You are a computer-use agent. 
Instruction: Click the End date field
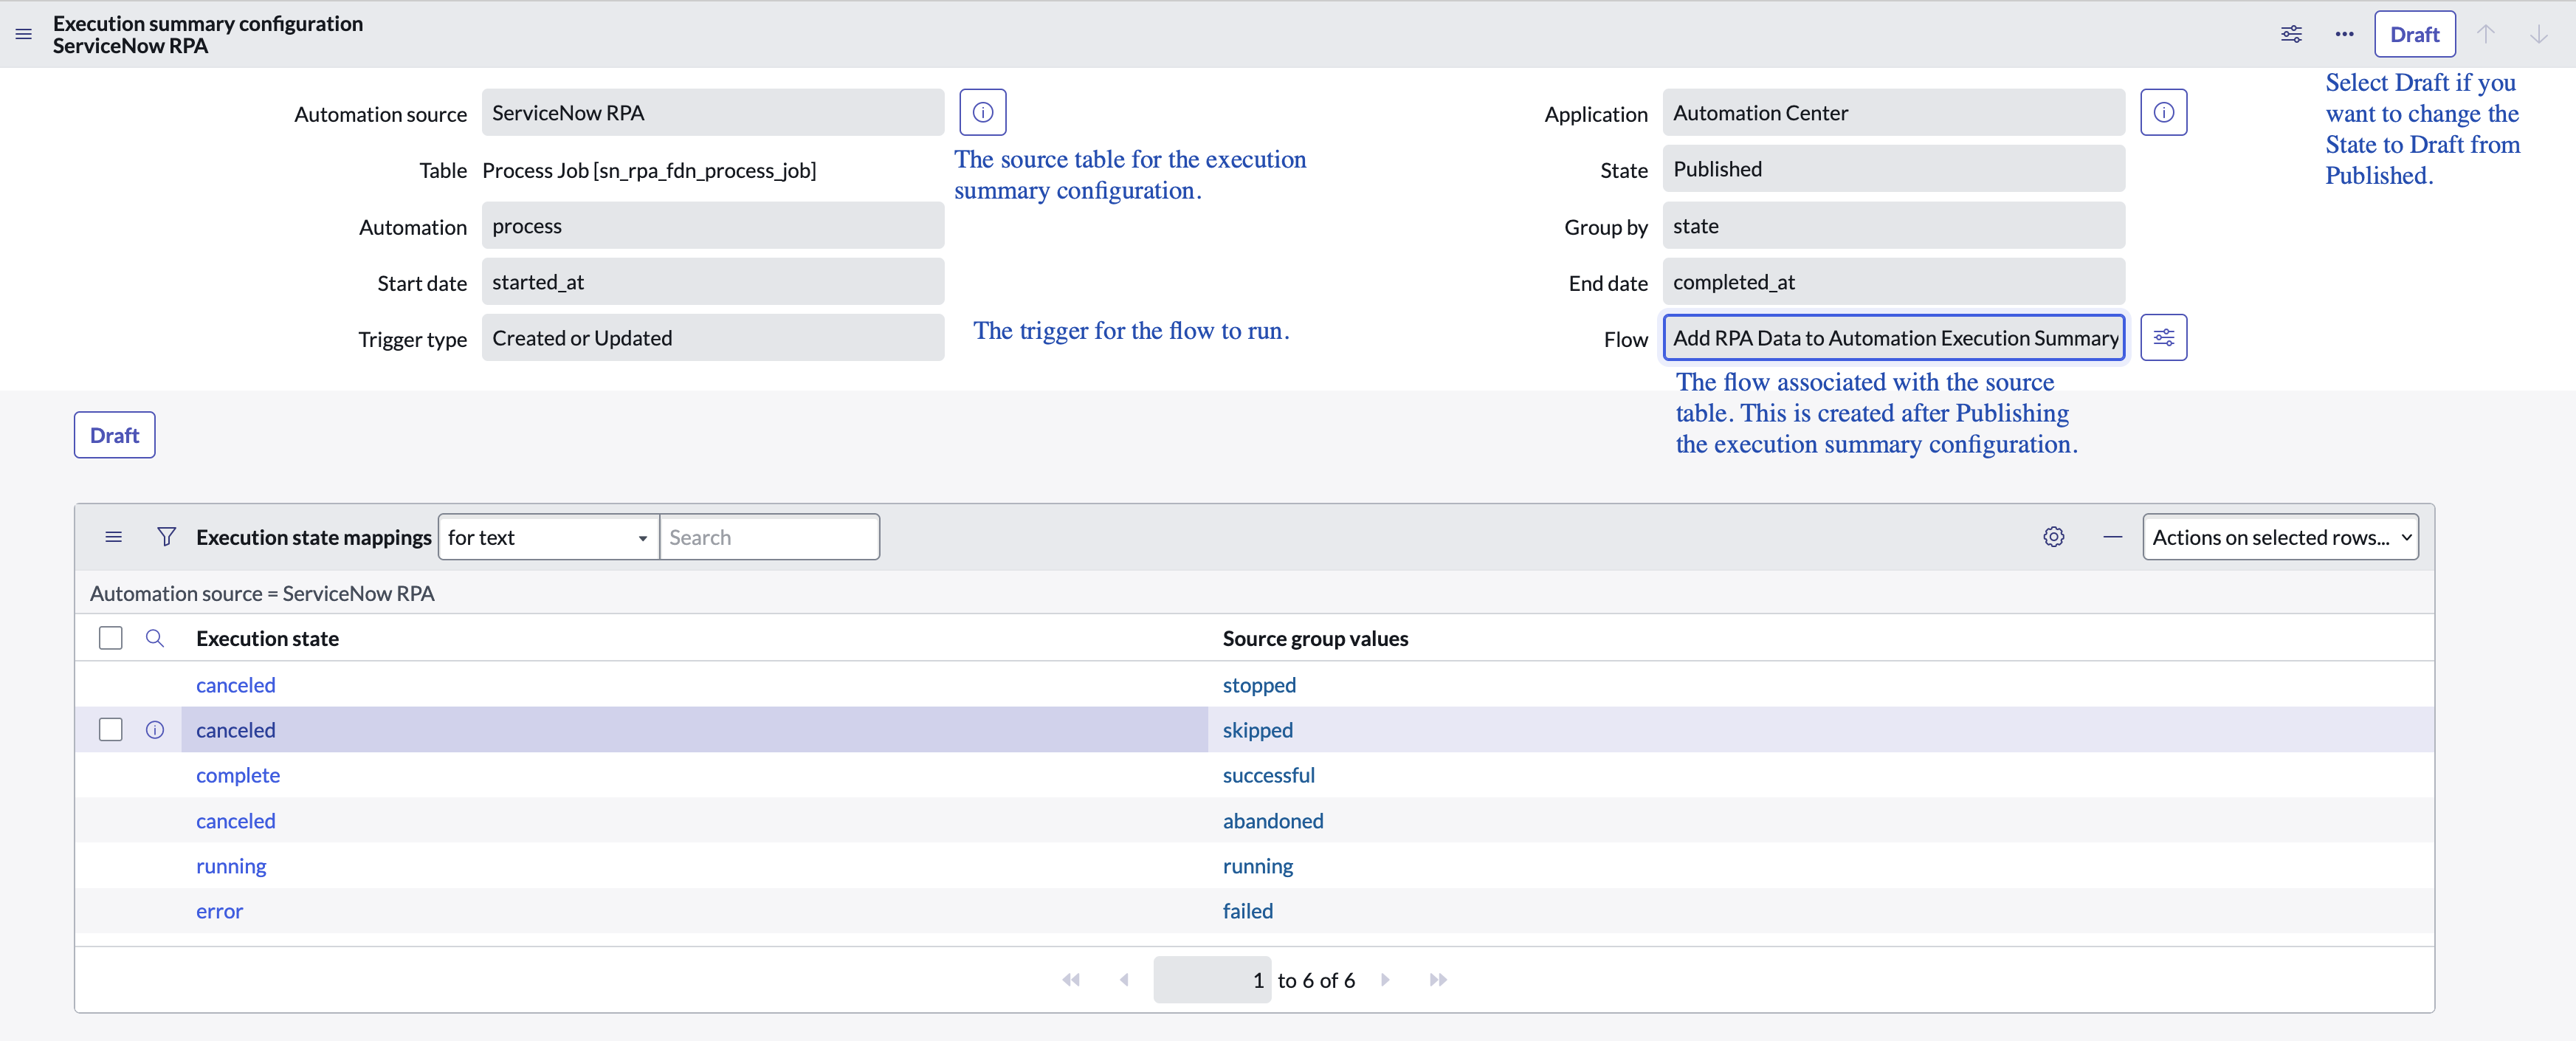point(1893,281)
